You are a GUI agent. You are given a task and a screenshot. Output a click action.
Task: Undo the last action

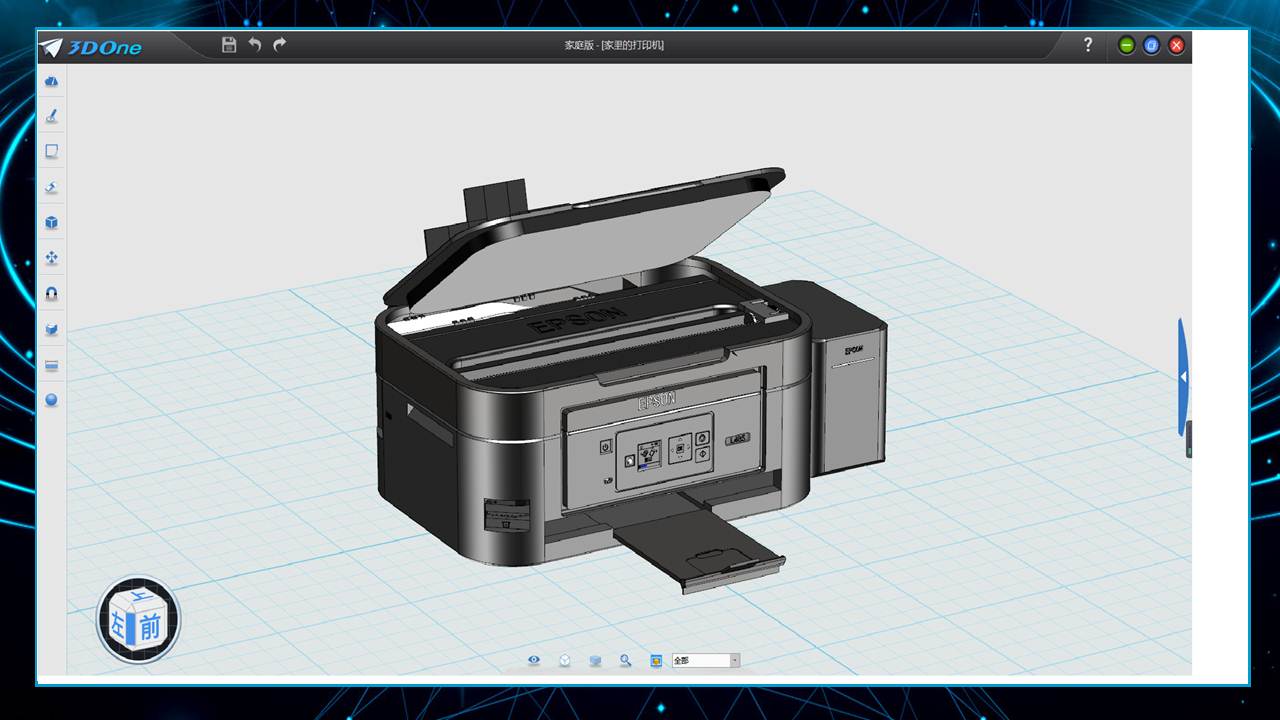[x=255, y=45]
